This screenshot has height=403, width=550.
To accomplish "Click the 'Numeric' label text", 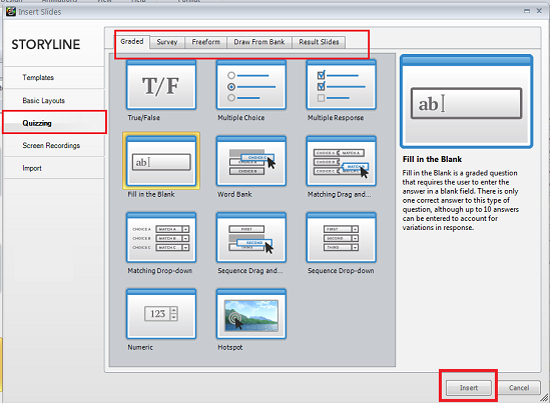I will pyautogui.click(x=140, y=347).
